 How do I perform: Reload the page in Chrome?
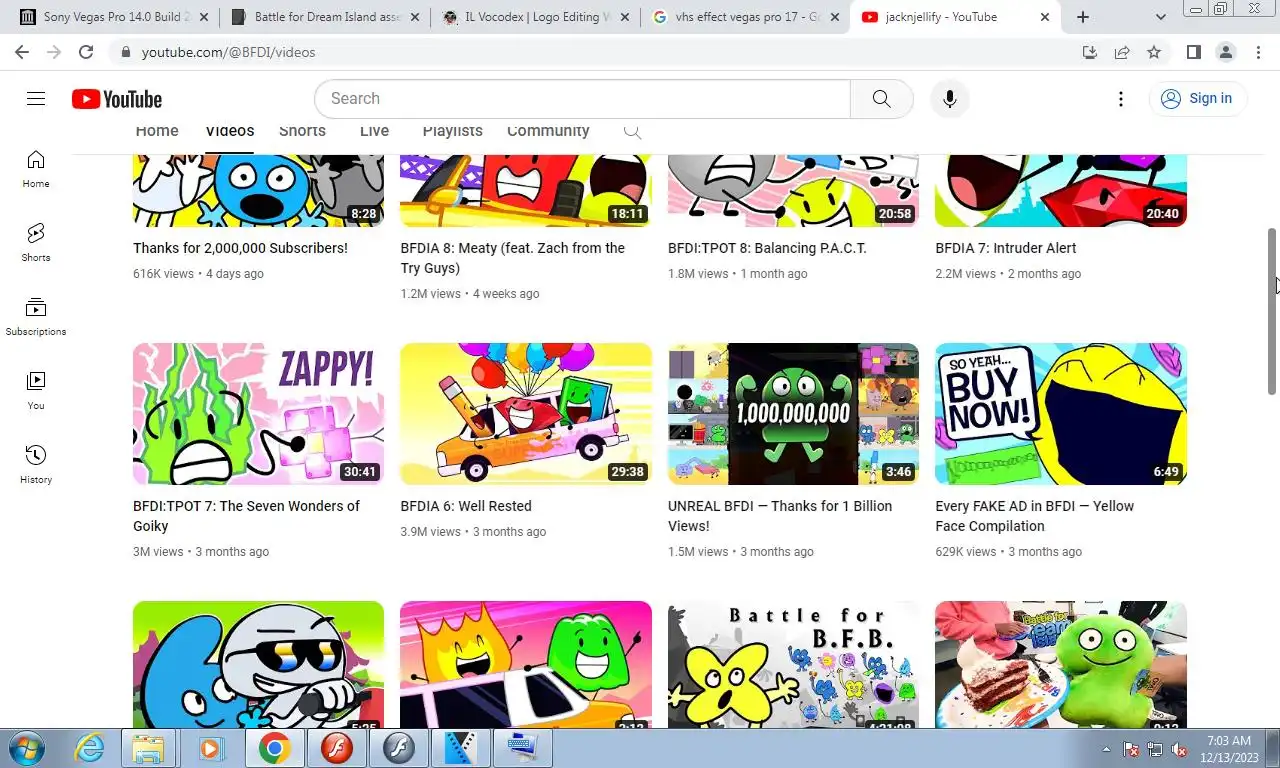pos(86,52)
